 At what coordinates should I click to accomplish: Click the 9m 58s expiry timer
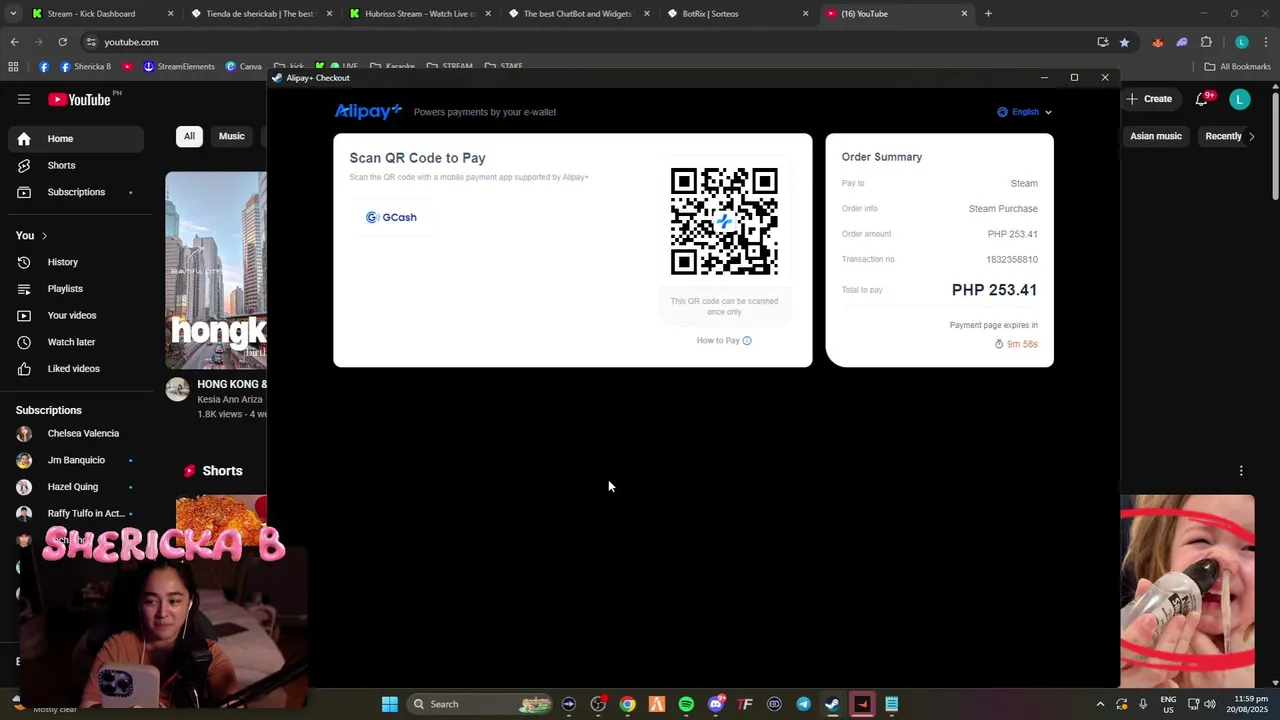click(1016, 344)
